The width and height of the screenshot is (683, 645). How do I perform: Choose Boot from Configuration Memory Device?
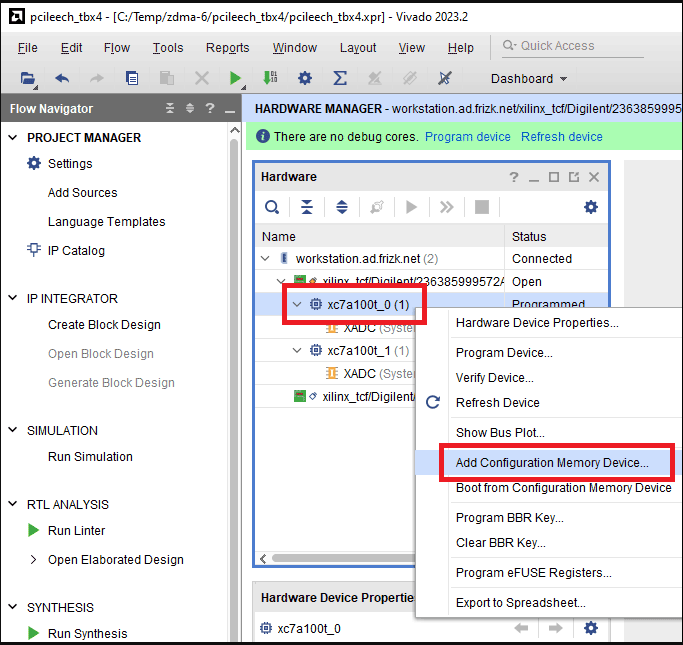[563, 488]
